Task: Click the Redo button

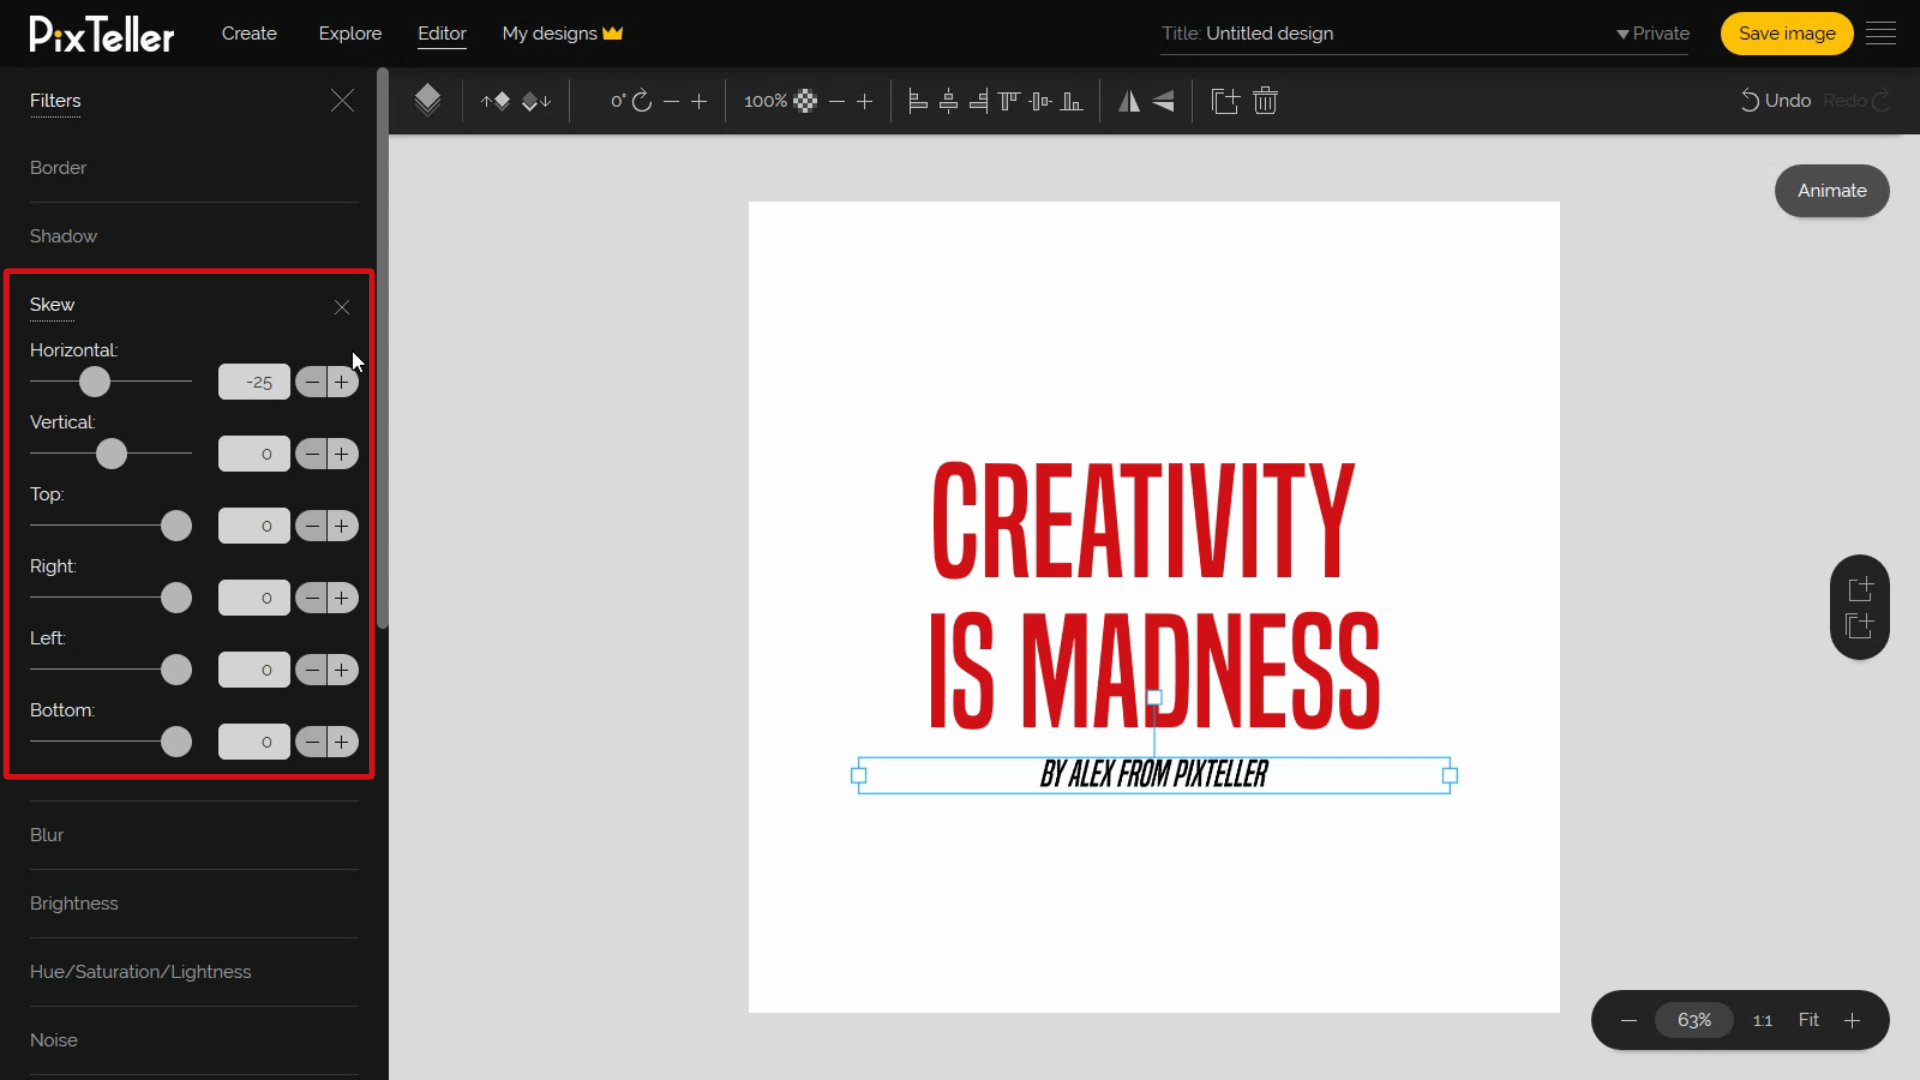Action: pyautogui.click(x=1856, y=101)
